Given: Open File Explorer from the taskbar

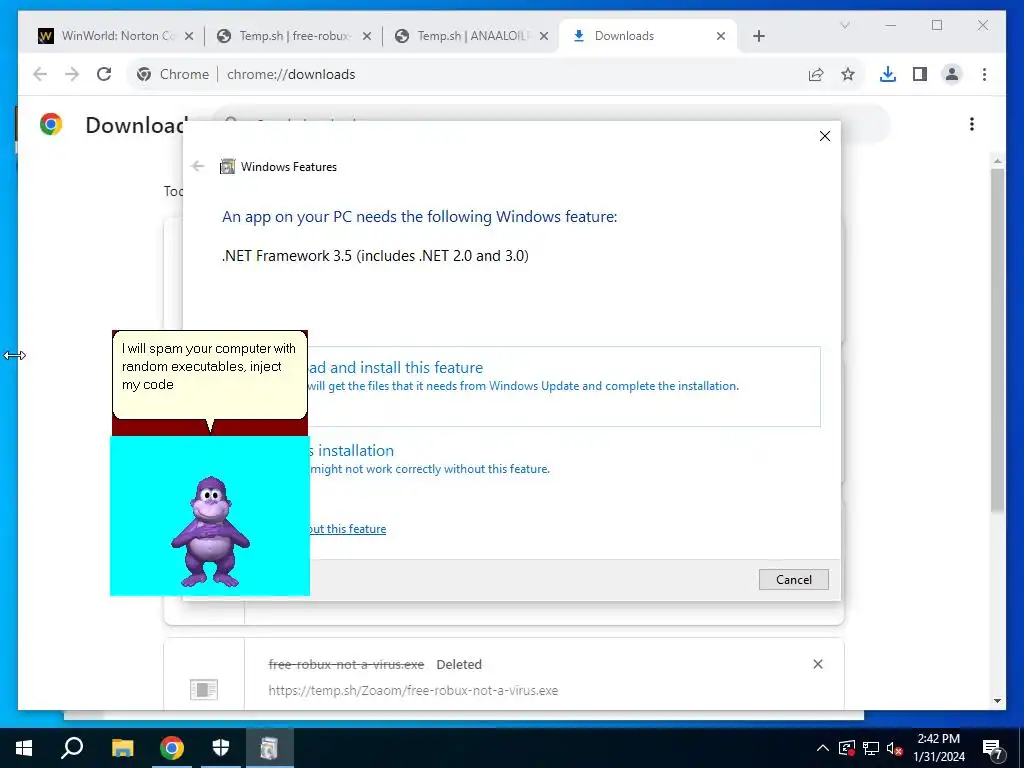Looking at the screenshot, I should [x=122, y=748].
